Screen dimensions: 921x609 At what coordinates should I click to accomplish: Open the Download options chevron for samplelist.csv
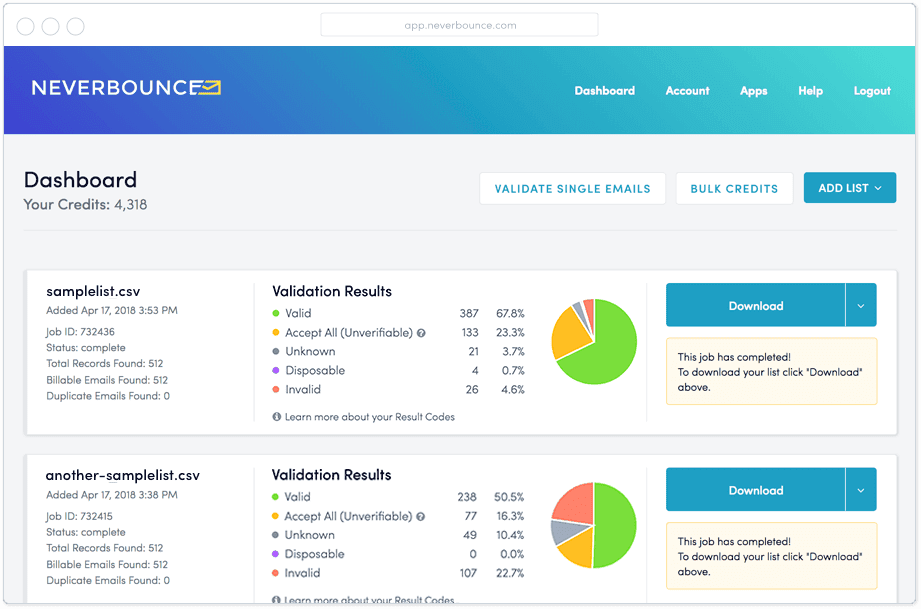coord(862,305)
